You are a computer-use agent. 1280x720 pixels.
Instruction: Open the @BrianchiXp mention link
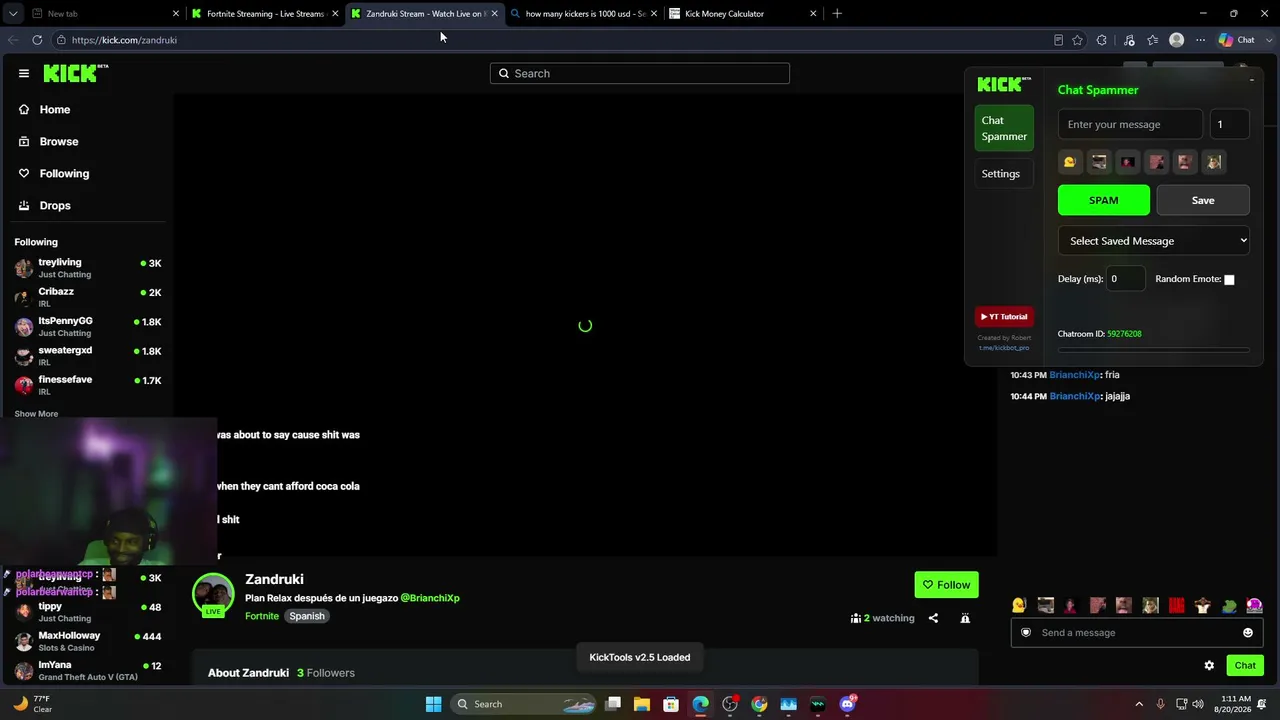click(x=430, y=598)
